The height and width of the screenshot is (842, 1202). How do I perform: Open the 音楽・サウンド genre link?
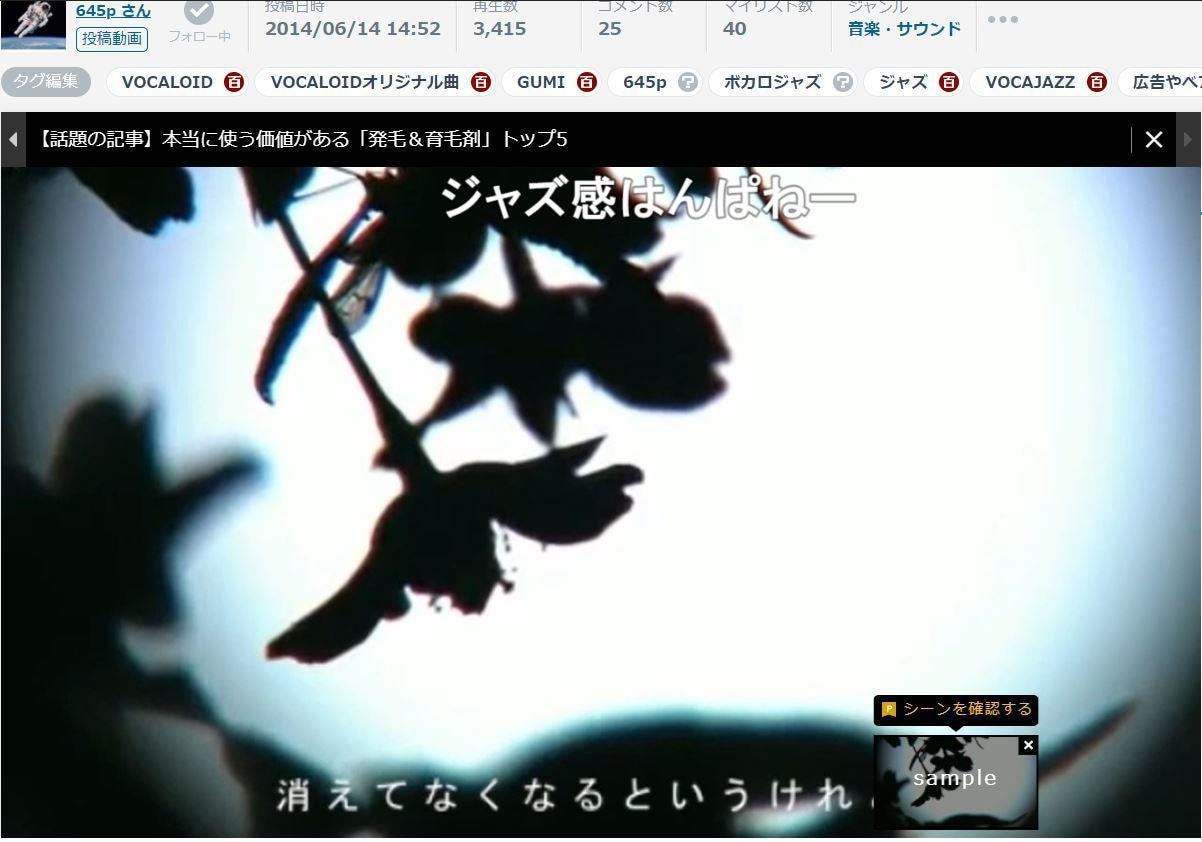click(x=904, y=29)
